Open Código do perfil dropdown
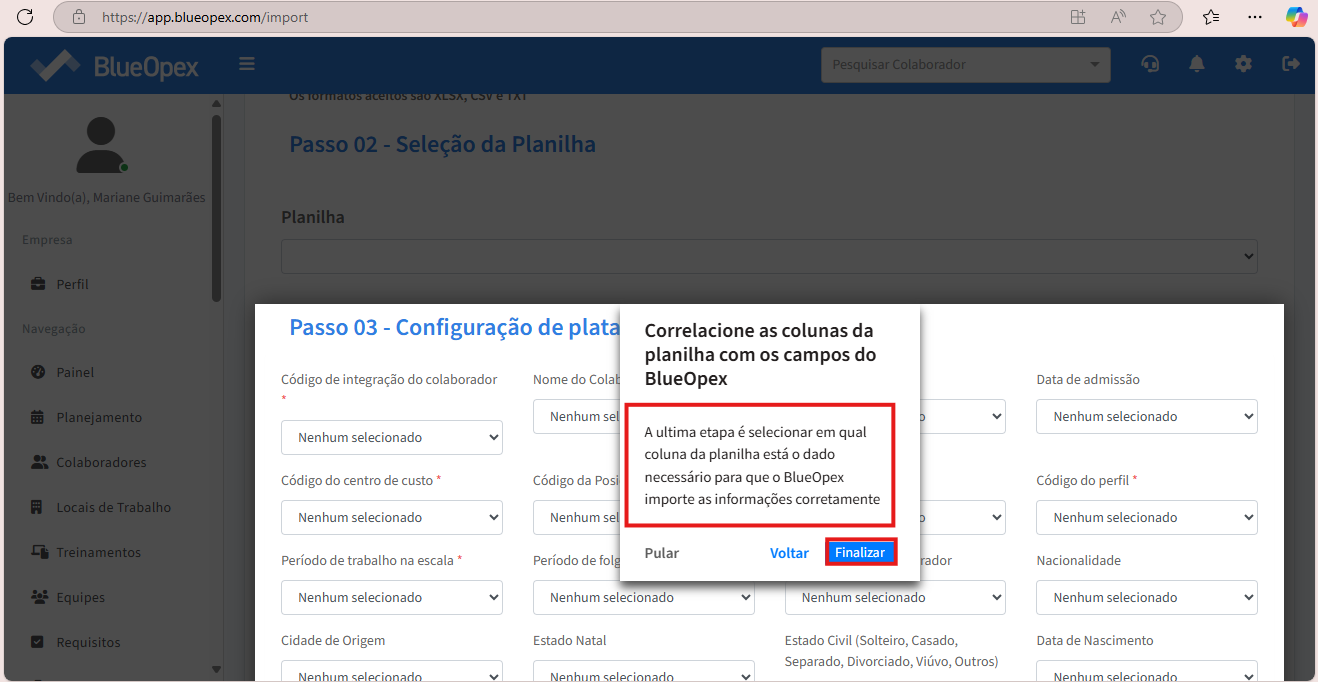Screen dimensions: 1318x682 tap(1147, 517)
